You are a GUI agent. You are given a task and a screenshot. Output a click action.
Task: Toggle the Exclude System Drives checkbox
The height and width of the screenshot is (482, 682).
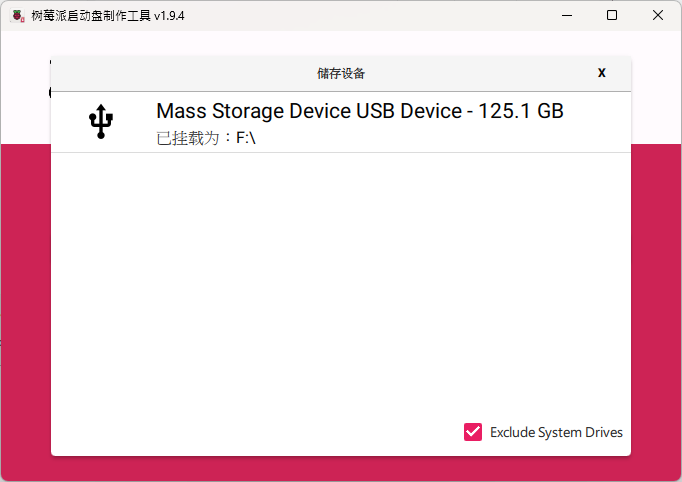point(473,432)
